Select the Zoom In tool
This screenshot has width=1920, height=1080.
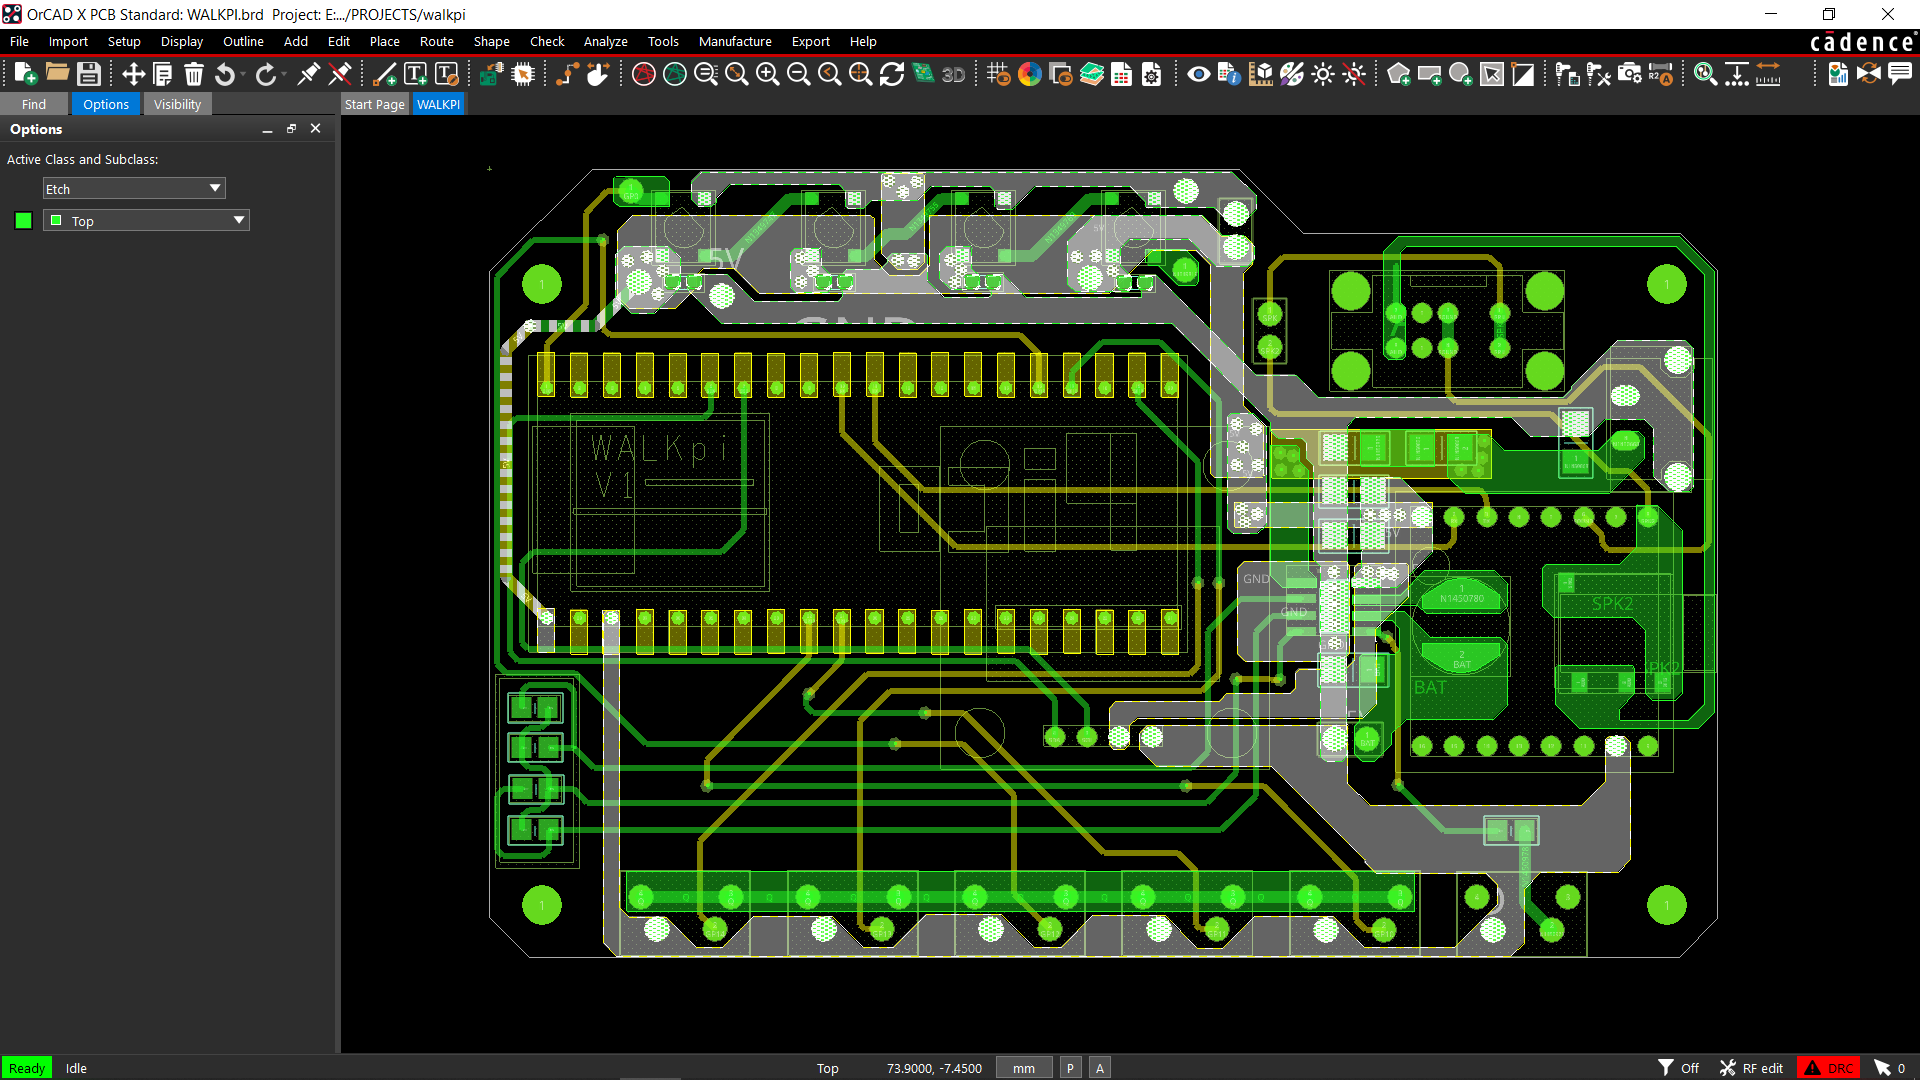click(x=768, y=74)
